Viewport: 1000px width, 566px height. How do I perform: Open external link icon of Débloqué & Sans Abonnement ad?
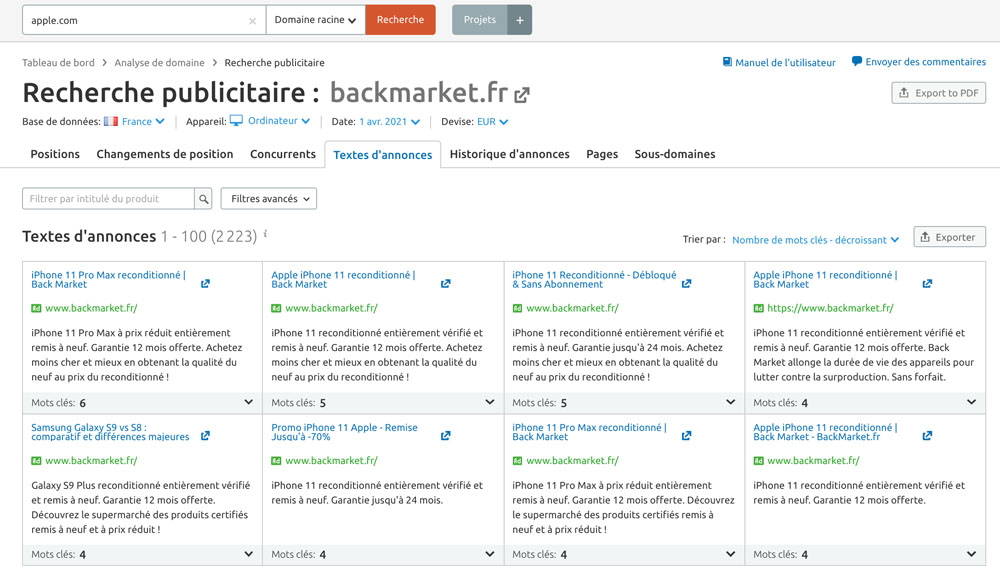[x=686, y=283]
